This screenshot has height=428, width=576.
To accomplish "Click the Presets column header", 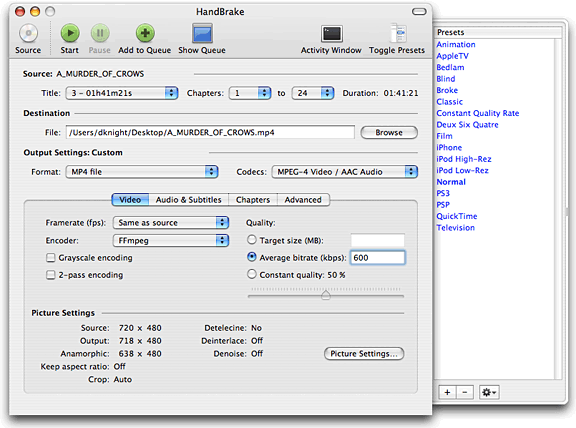I will click(x=498, y=32).
